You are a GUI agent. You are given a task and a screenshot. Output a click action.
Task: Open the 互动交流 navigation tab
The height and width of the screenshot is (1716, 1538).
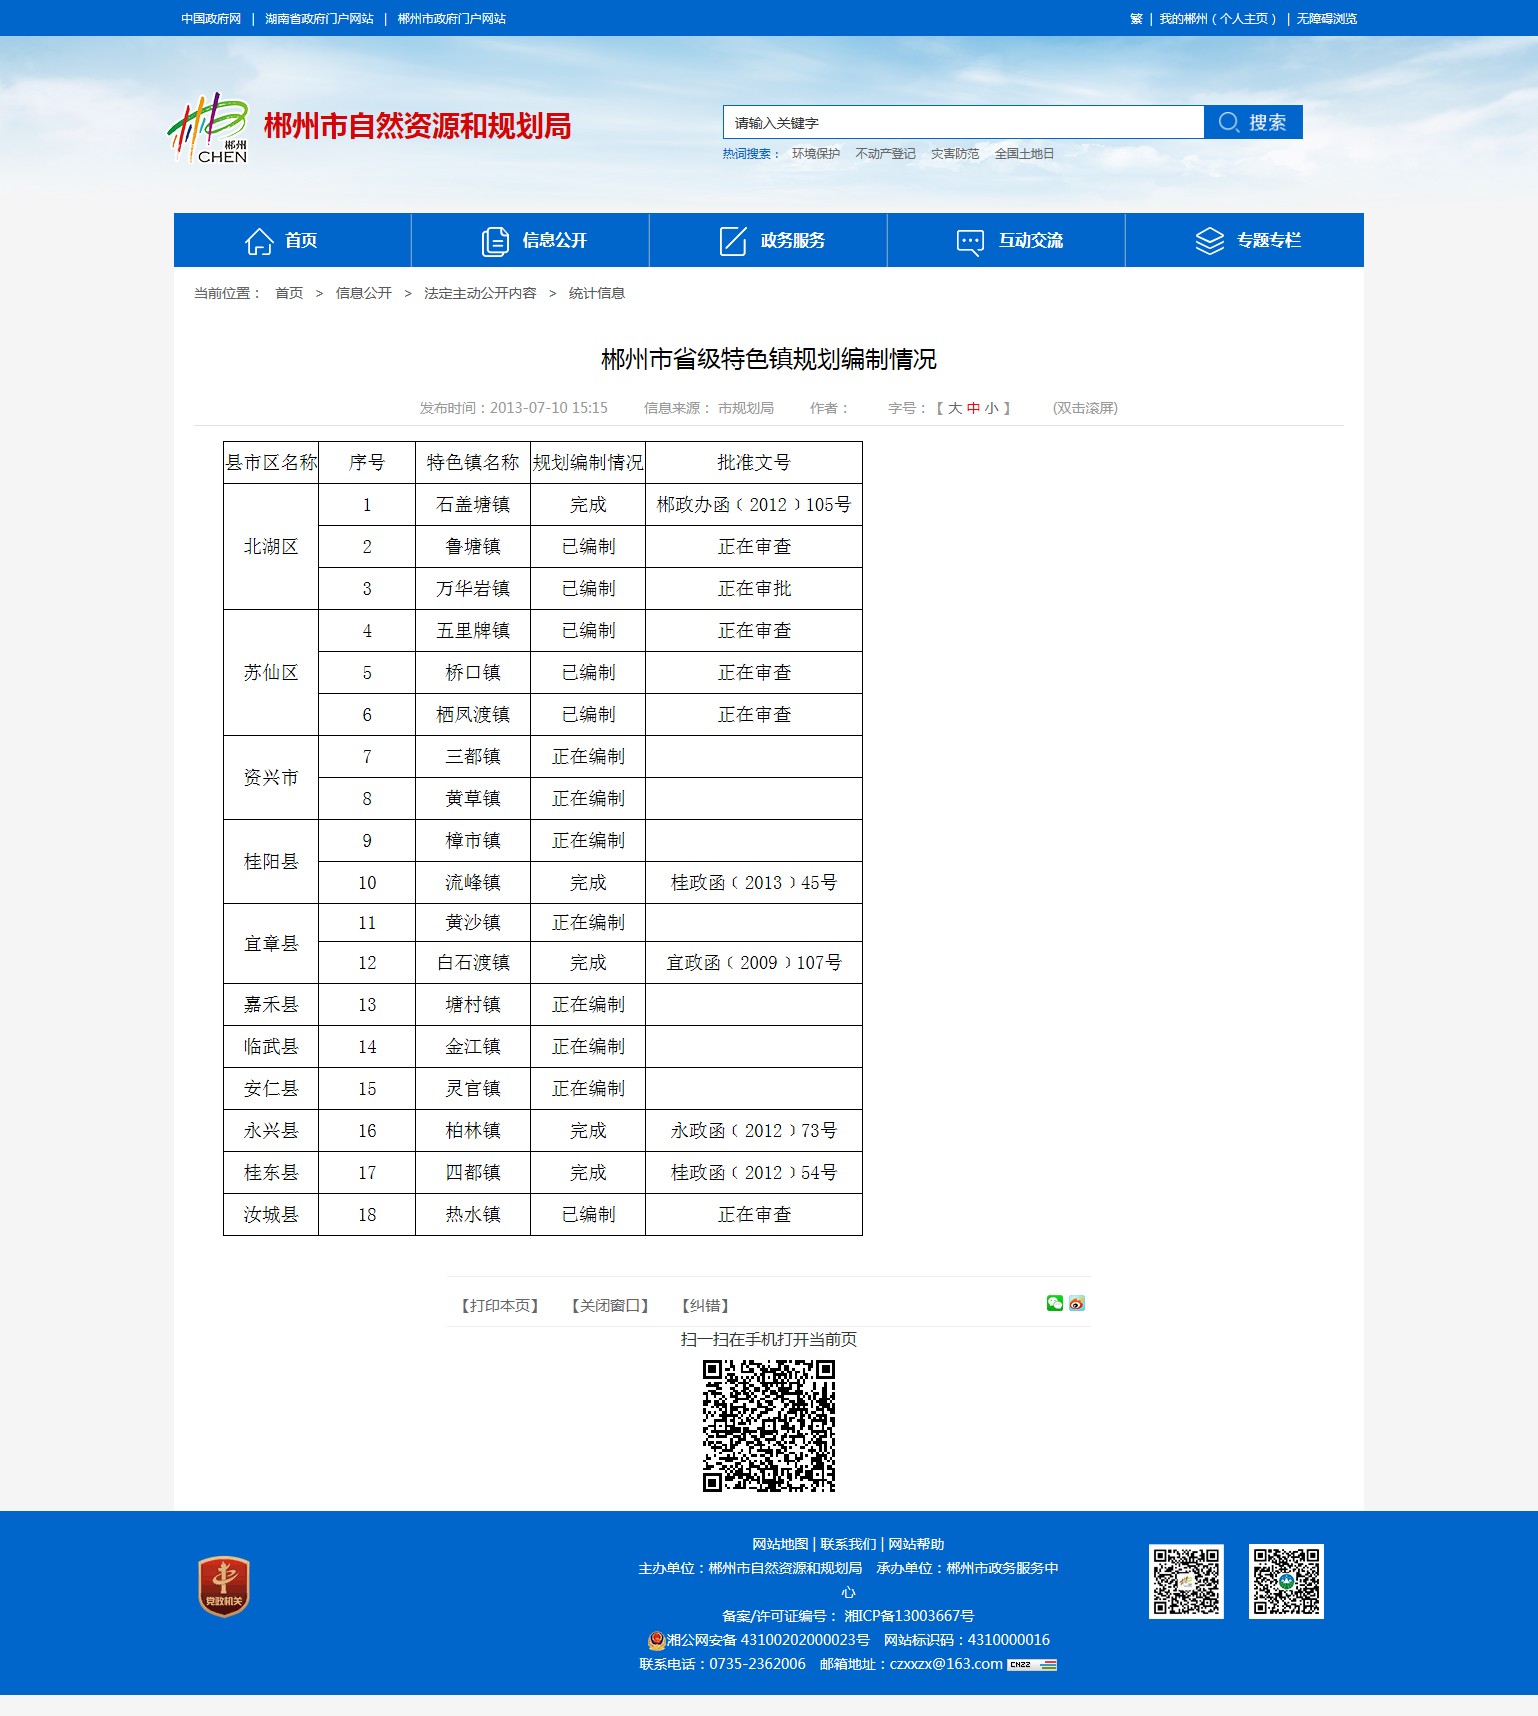coord(1006,240)
